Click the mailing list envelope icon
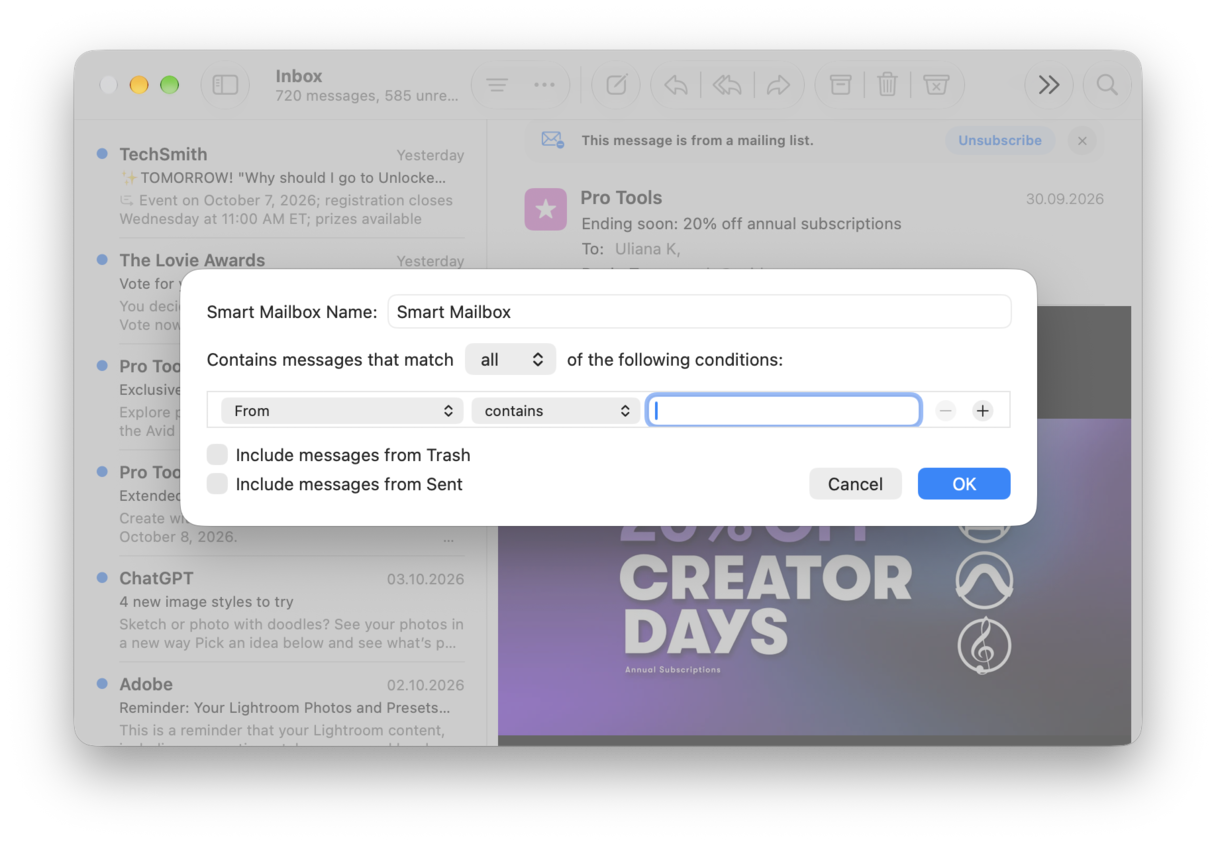 pyautogui.click(x=553, y=140)
